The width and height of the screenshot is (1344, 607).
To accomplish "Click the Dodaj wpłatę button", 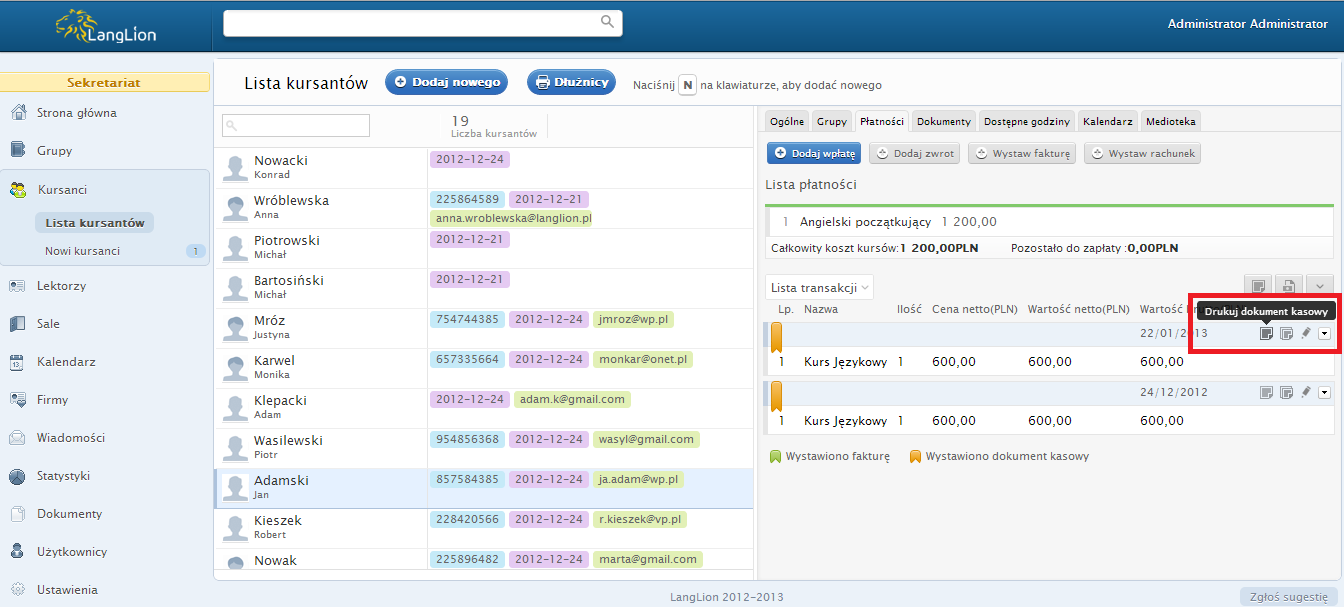I will point(813,154).
